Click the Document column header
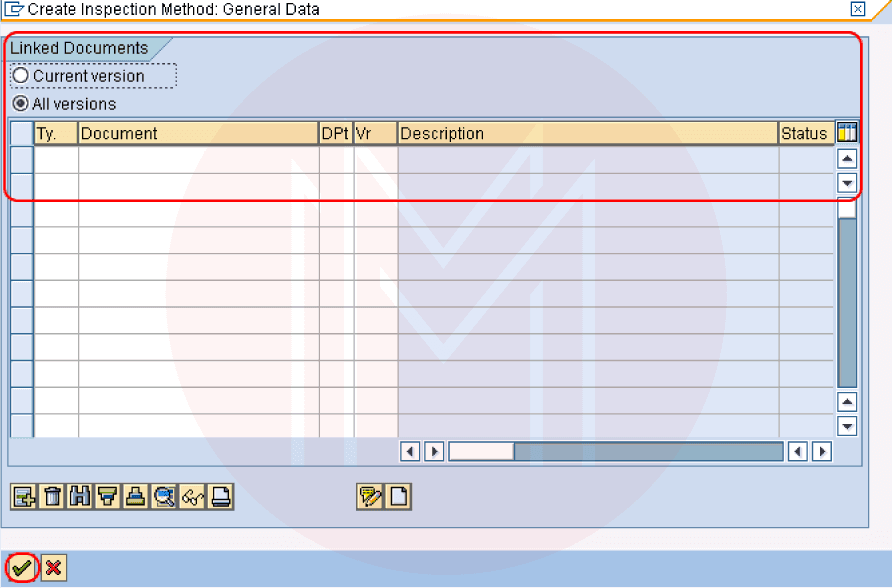Image resolution: width=892 pixels, height=588 pixels. (198, 133)
